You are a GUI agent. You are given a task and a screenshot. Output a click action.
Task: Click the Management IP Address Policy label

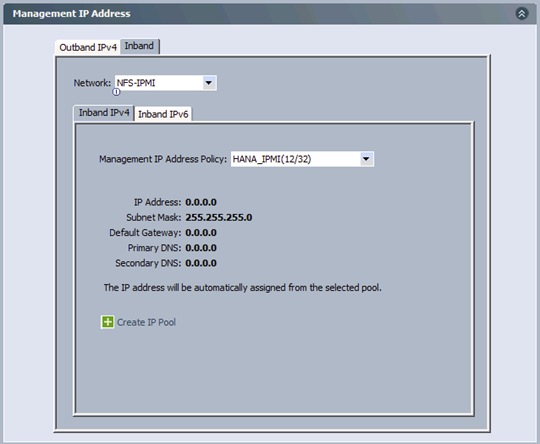(163, 159)
